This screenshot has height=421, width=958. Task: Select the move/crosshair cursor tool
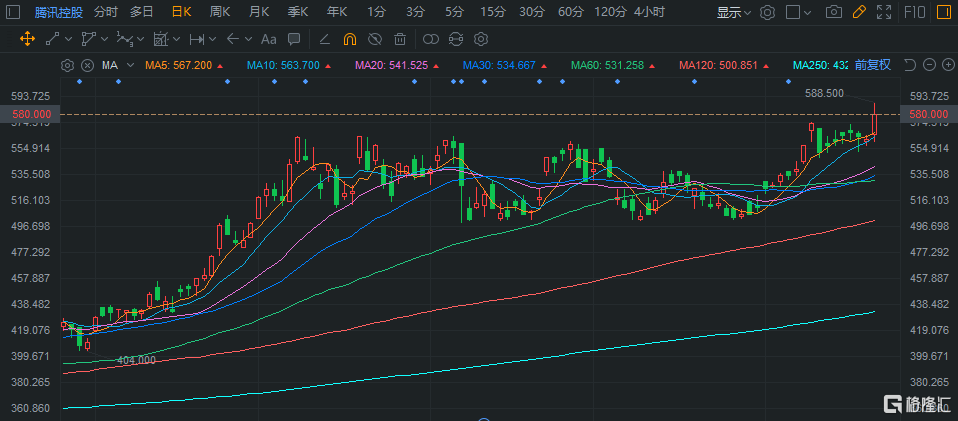[x=28, y=39]
